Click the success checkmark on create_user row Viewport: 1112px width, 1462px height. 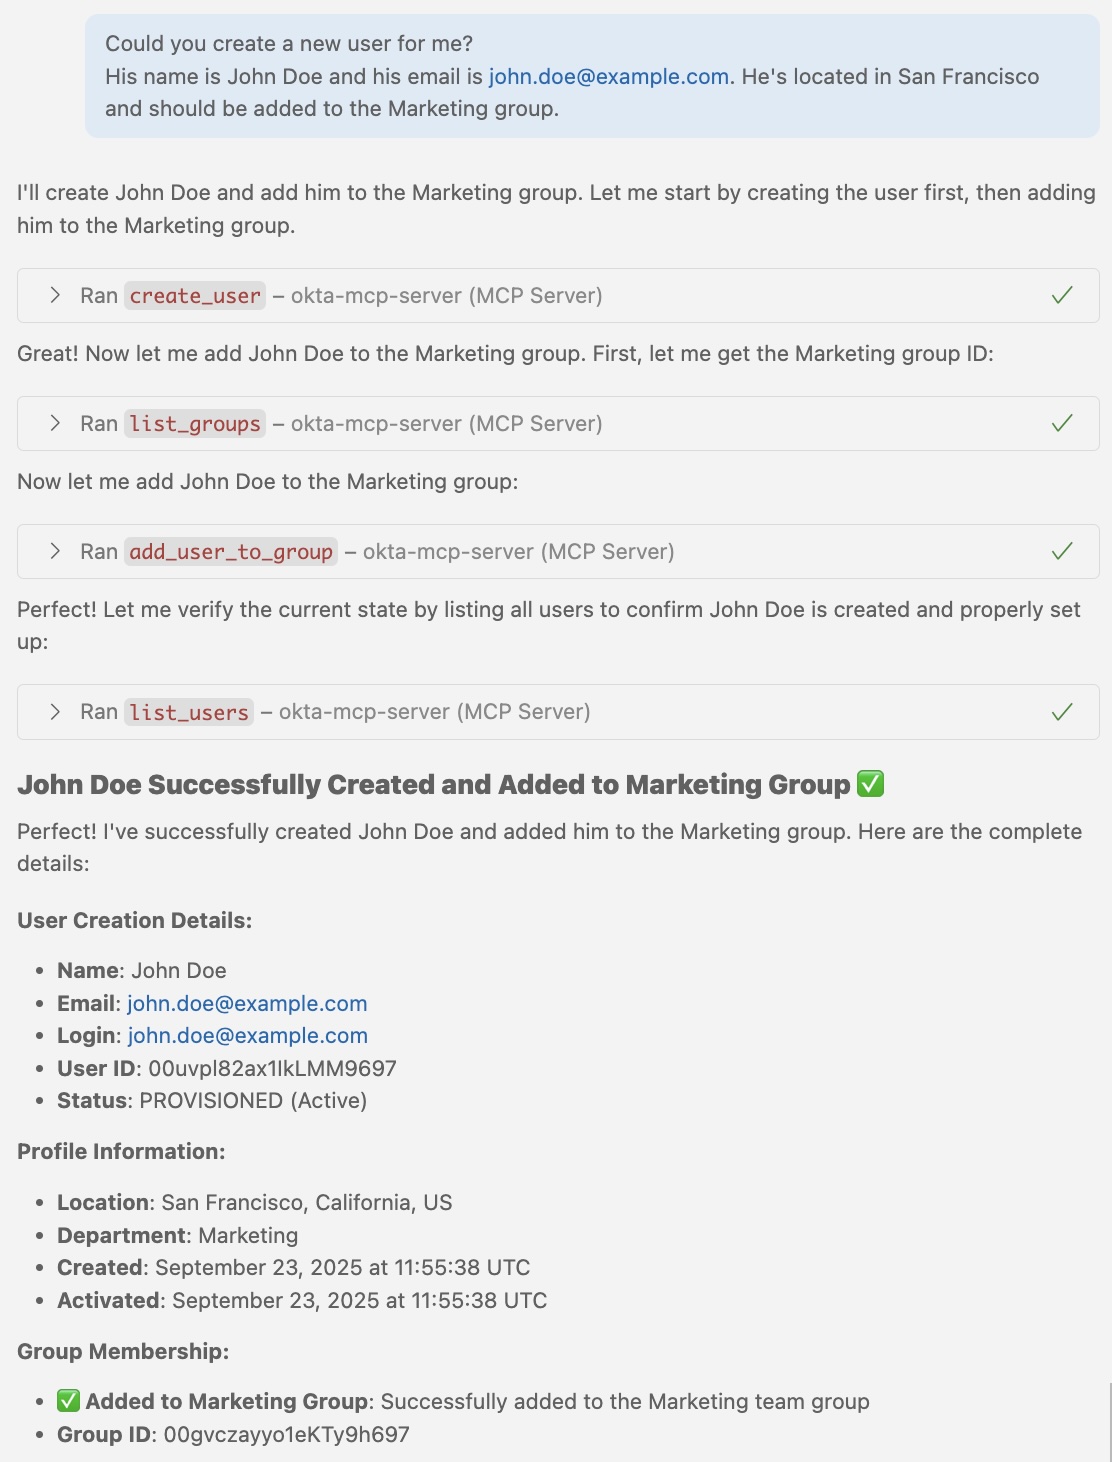(x=1062, y=296)
